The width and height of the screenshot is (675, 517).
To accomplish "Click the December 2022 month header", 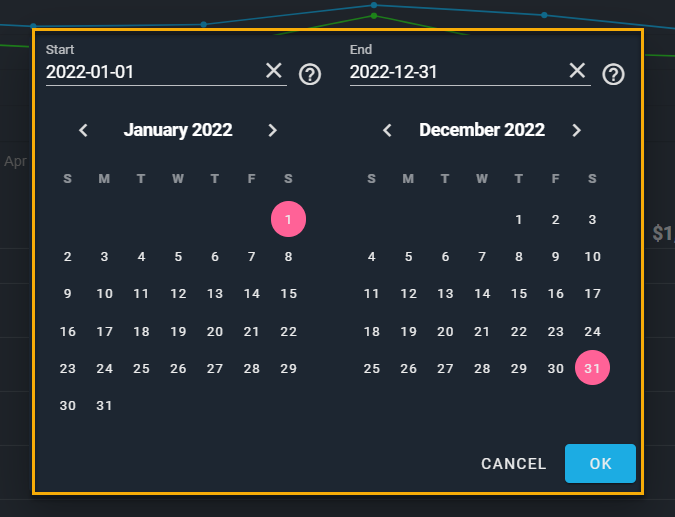I will pyautogui.click(x=482, y=130).
